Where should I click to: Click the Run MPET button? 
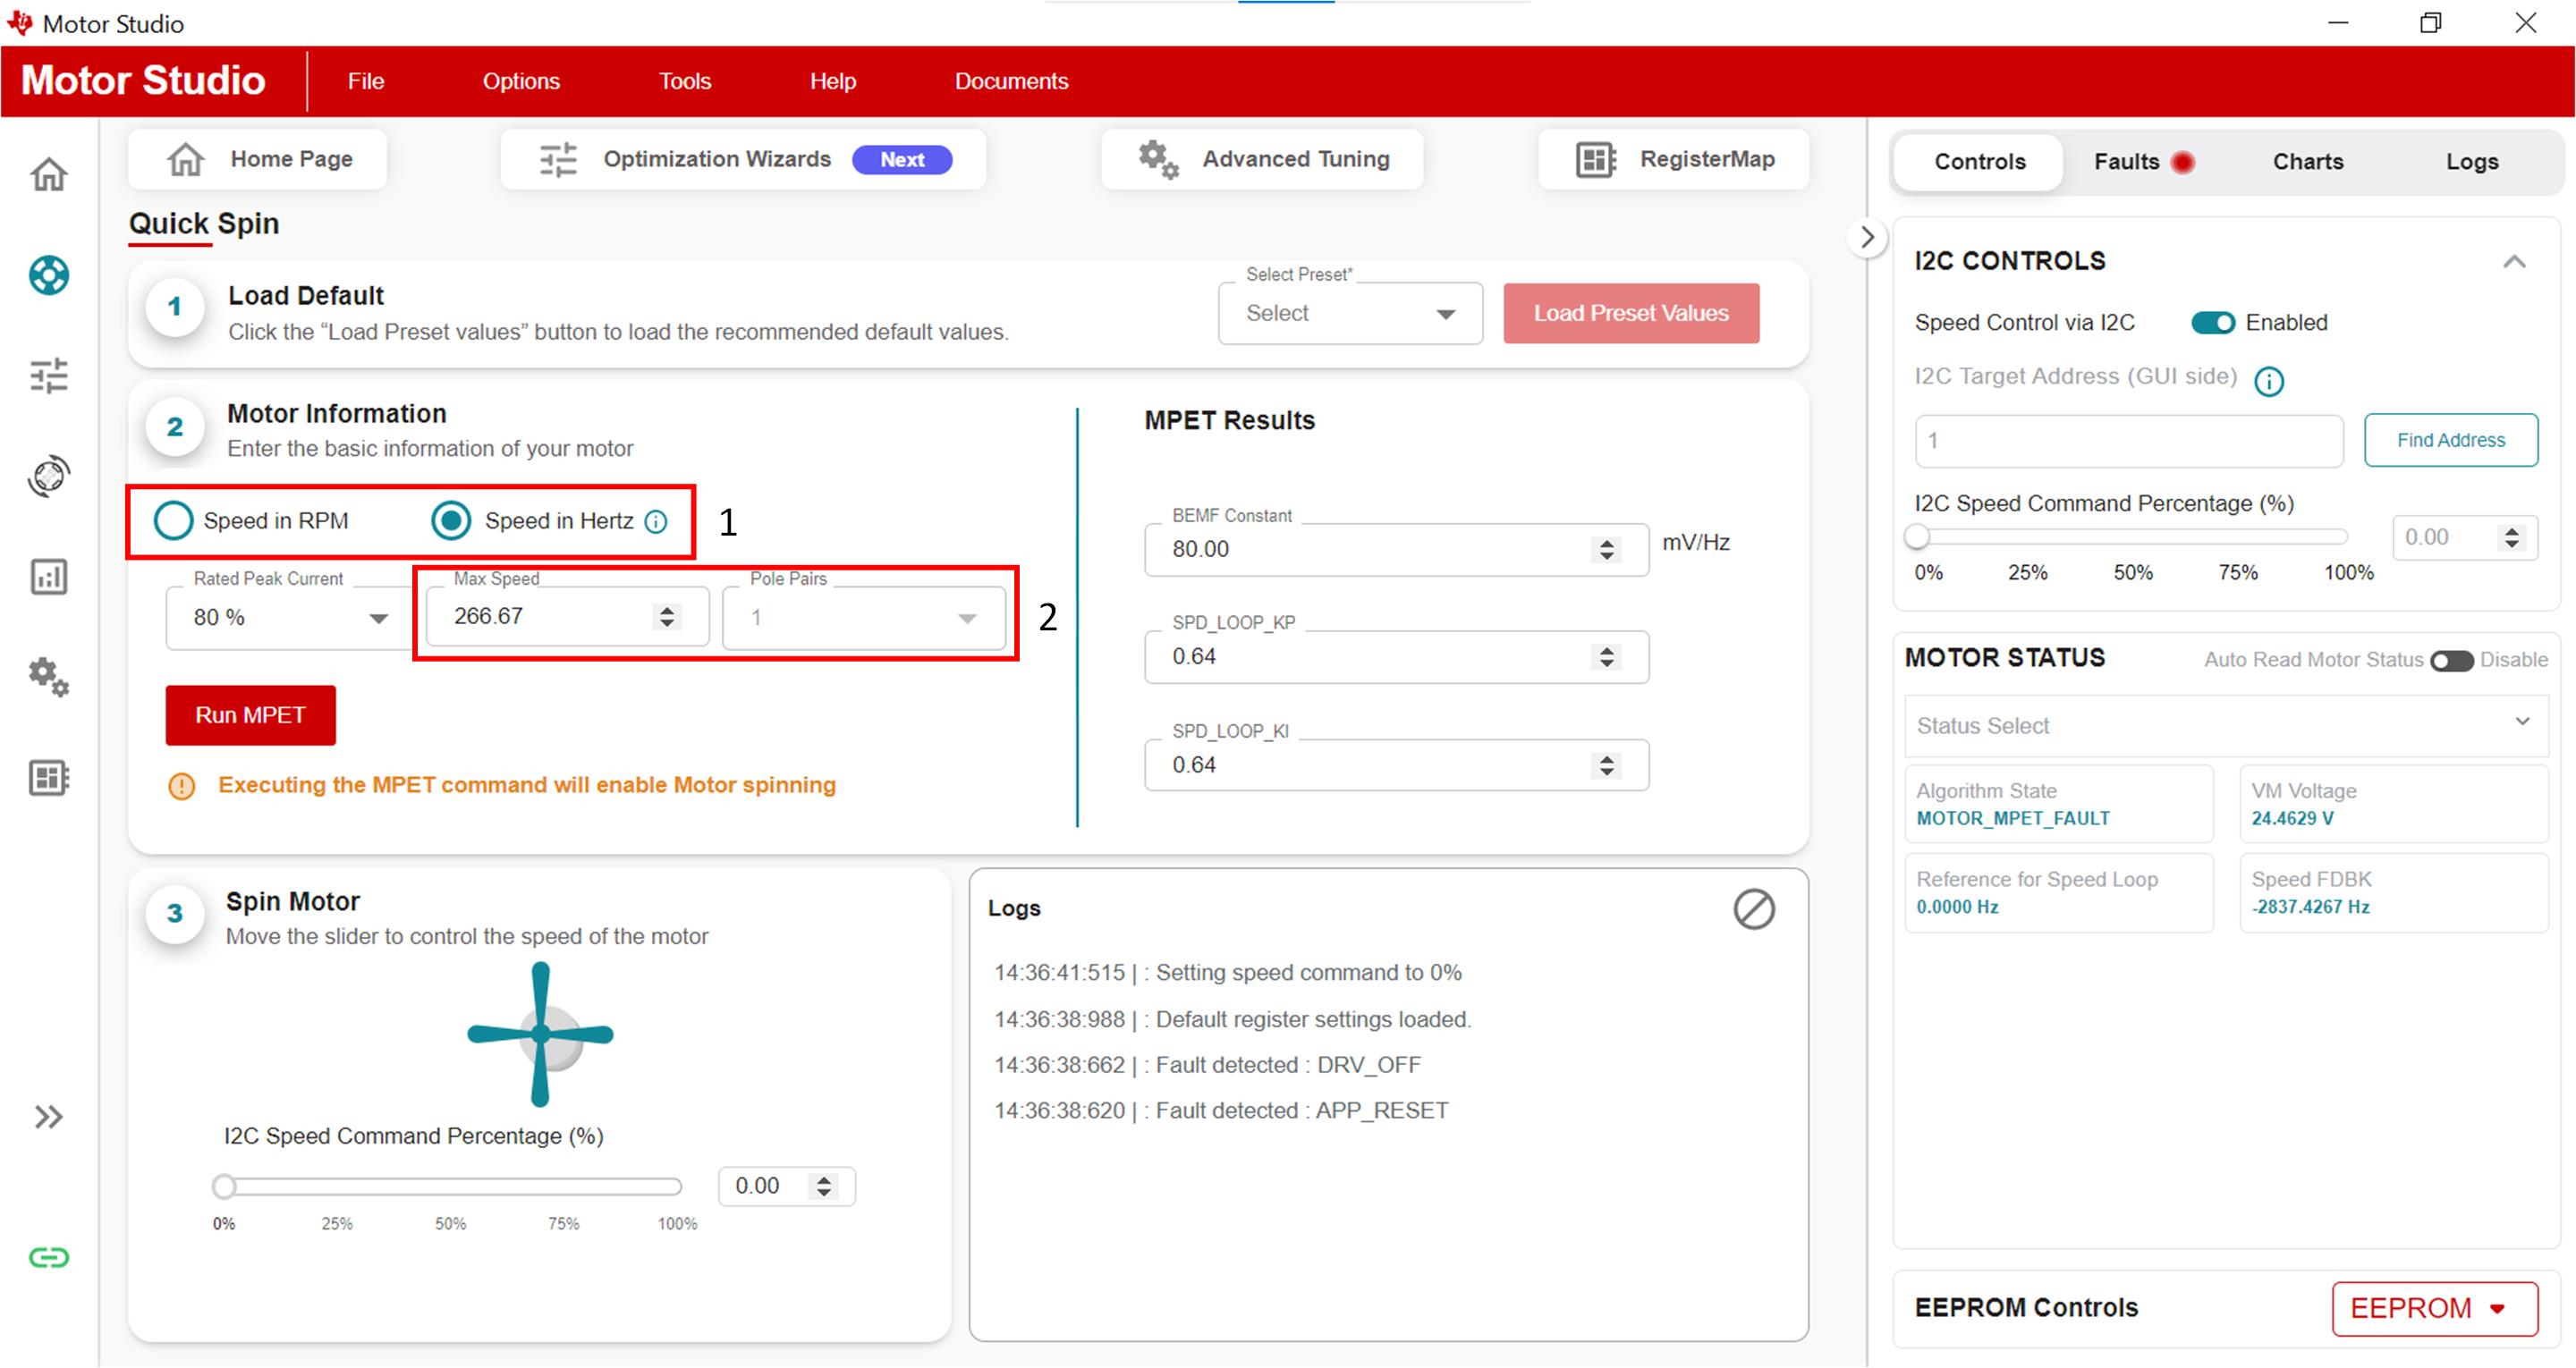coord(250,715)
